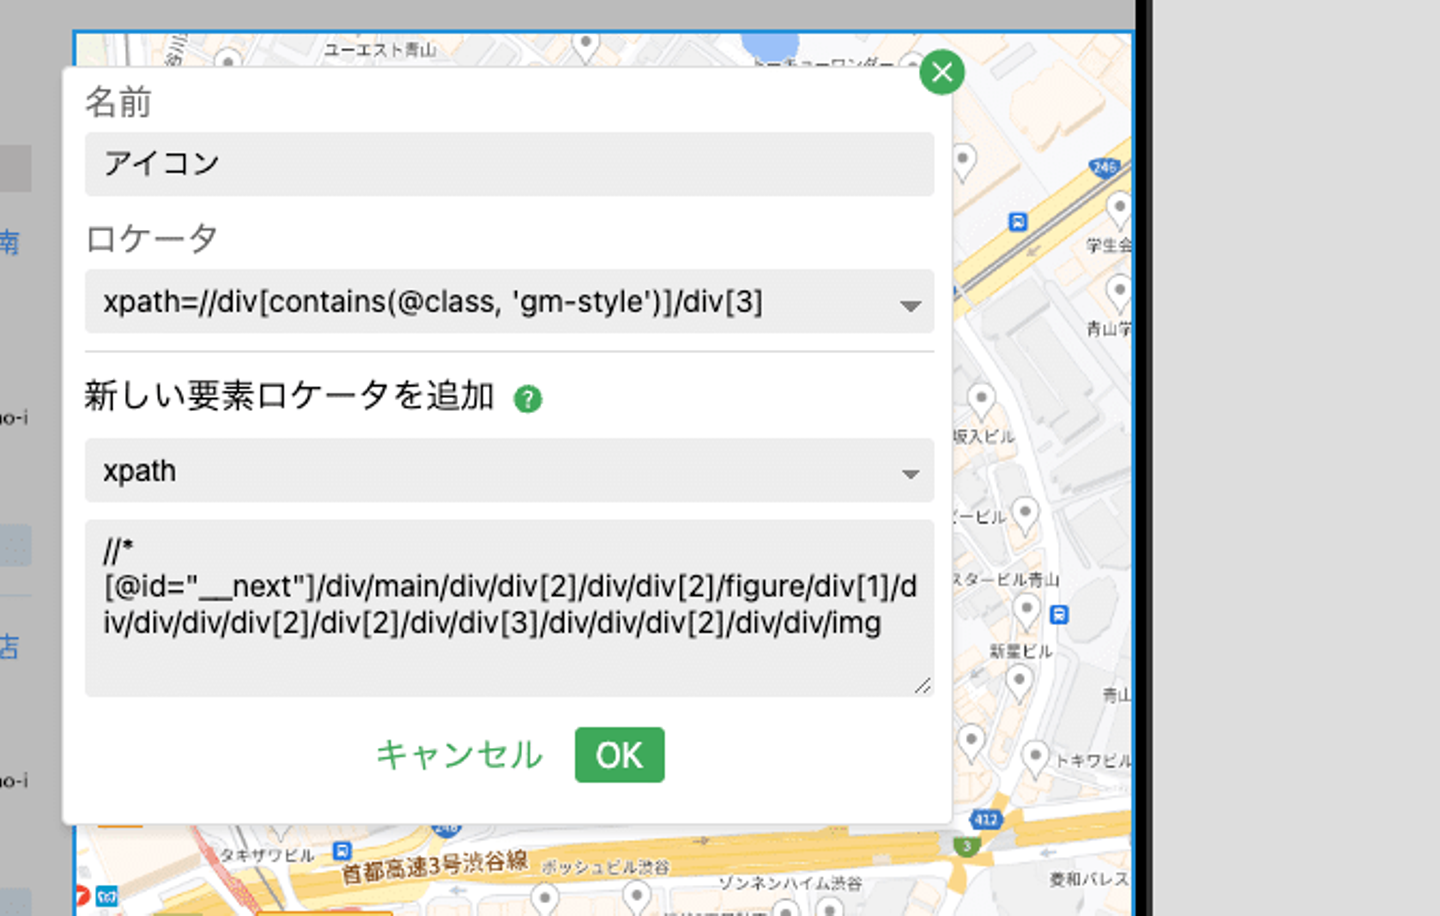Click the 首都高速3号渋谷線 road label

[x=434, y=866]
